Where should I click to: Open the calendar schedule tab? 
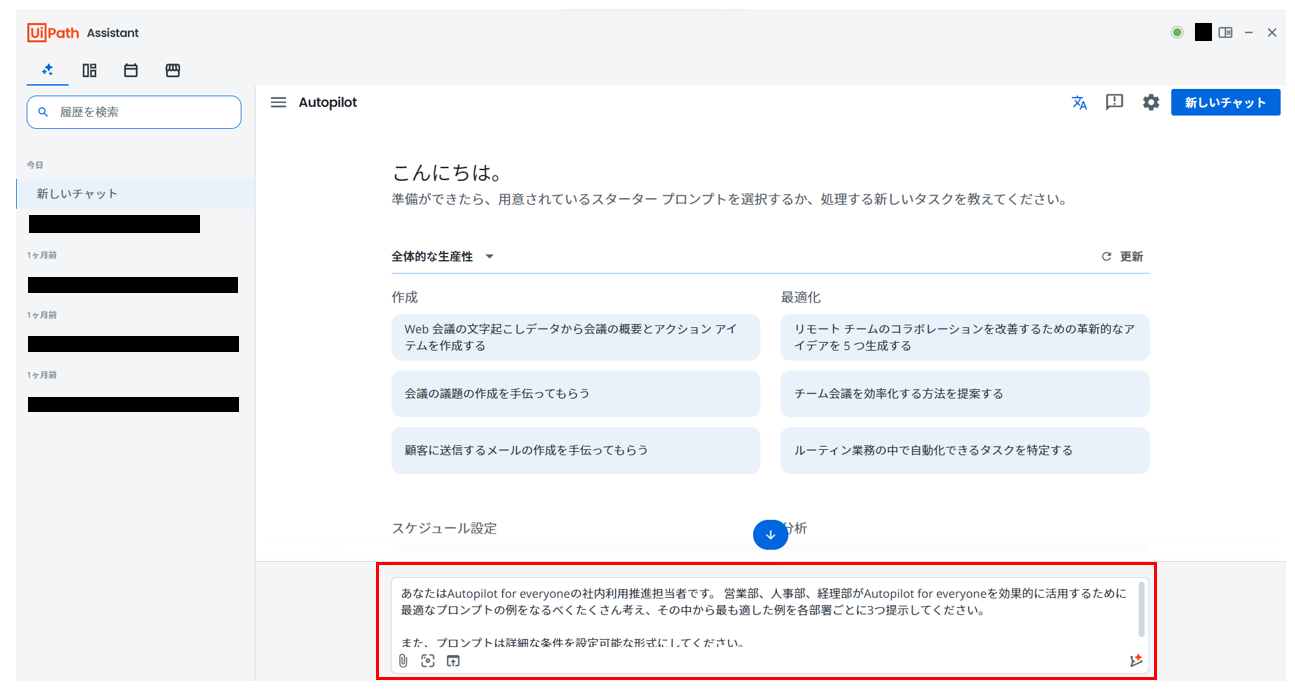130,70
